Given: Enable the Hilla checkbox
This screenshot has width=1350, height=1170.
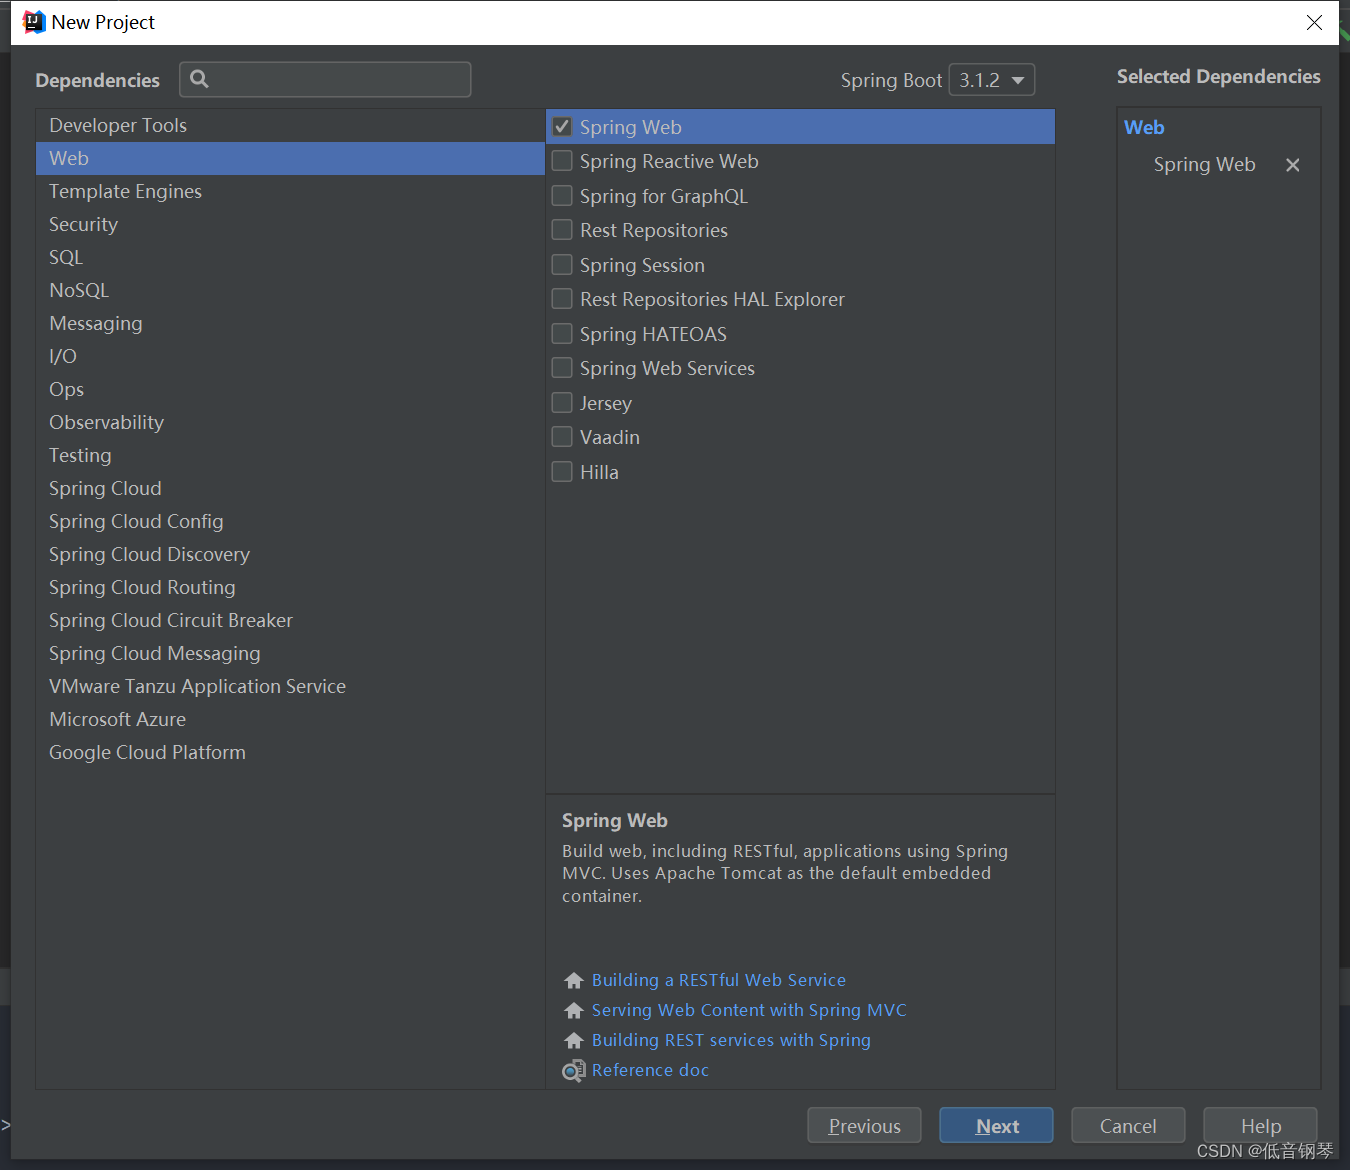Looking at the screenshot, I should (562, 472).
